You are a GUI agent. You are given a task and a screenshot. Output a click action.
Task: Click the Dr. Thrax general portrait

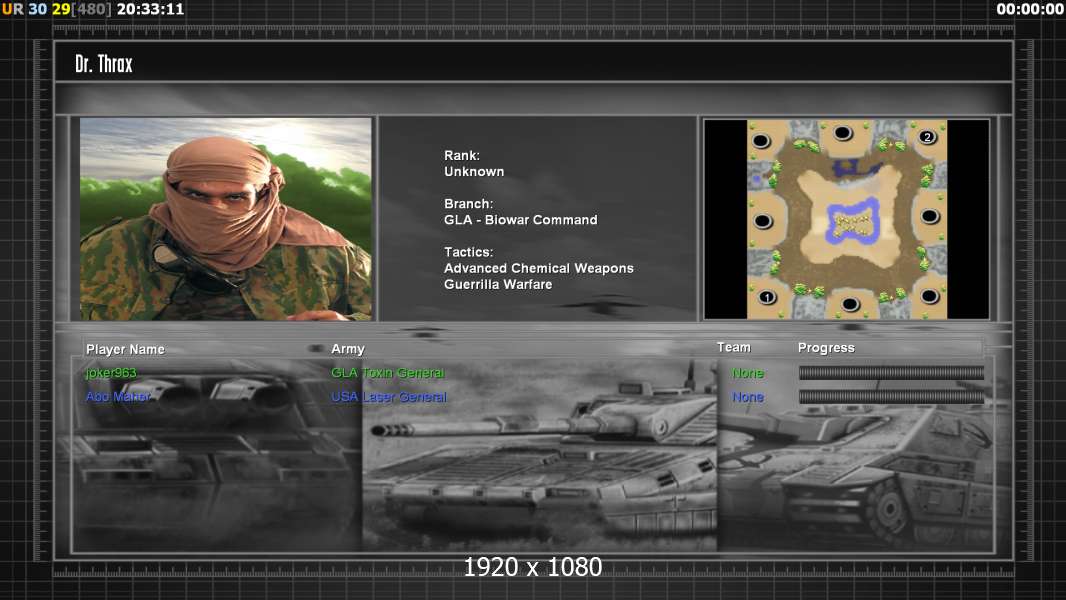226,219
